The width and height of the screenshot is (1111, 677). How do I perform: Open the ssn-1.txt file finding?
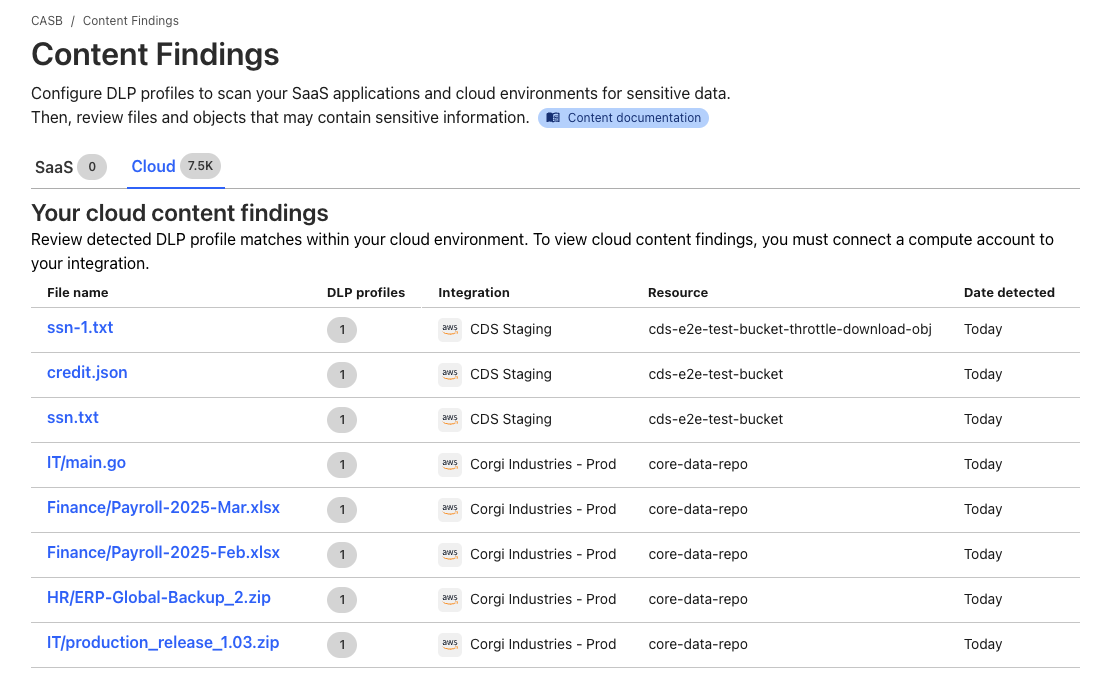click(x=80, y=328)
